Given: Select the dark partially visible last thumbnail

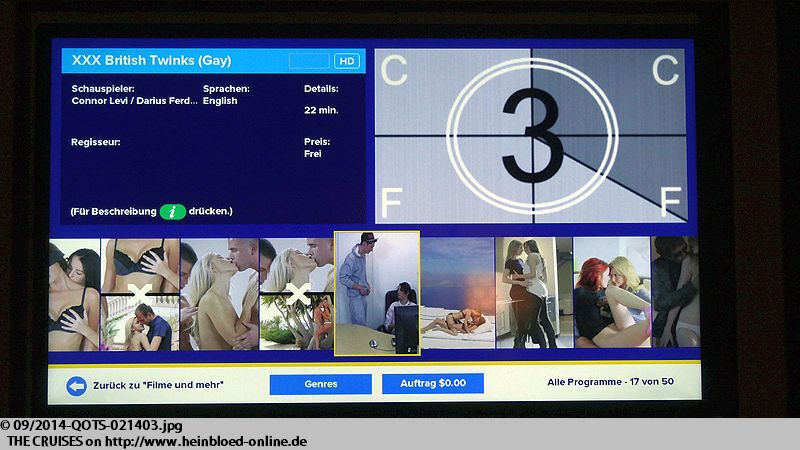Looking at the screenshot, I should tap(676, 292).
